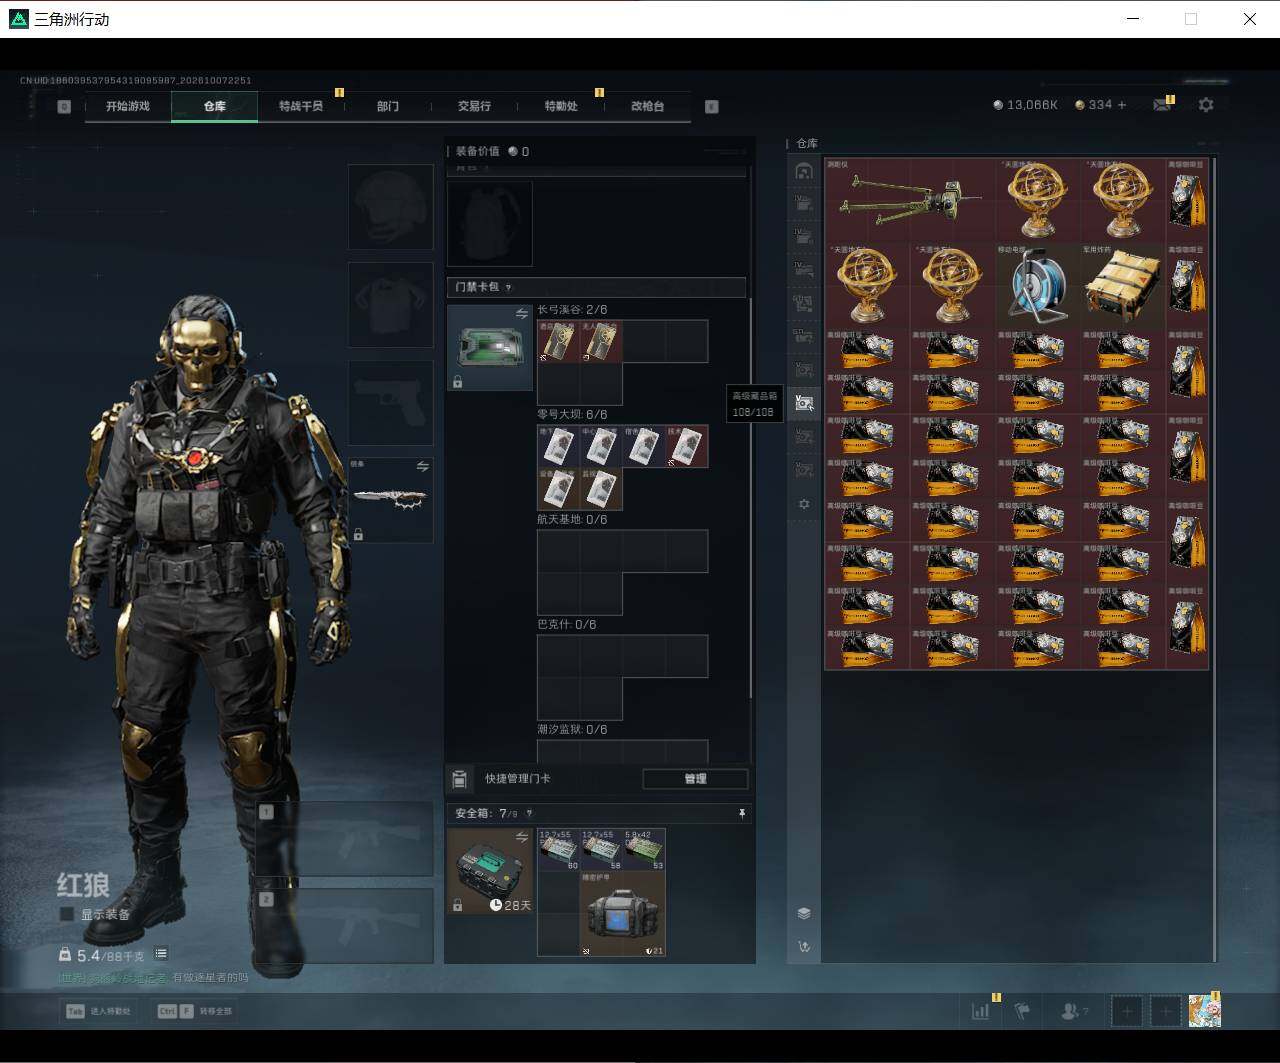1280x1063 pixels.
Task: Click the 长弓溪谷: 2/6 label
Action: tap(572, 310)
